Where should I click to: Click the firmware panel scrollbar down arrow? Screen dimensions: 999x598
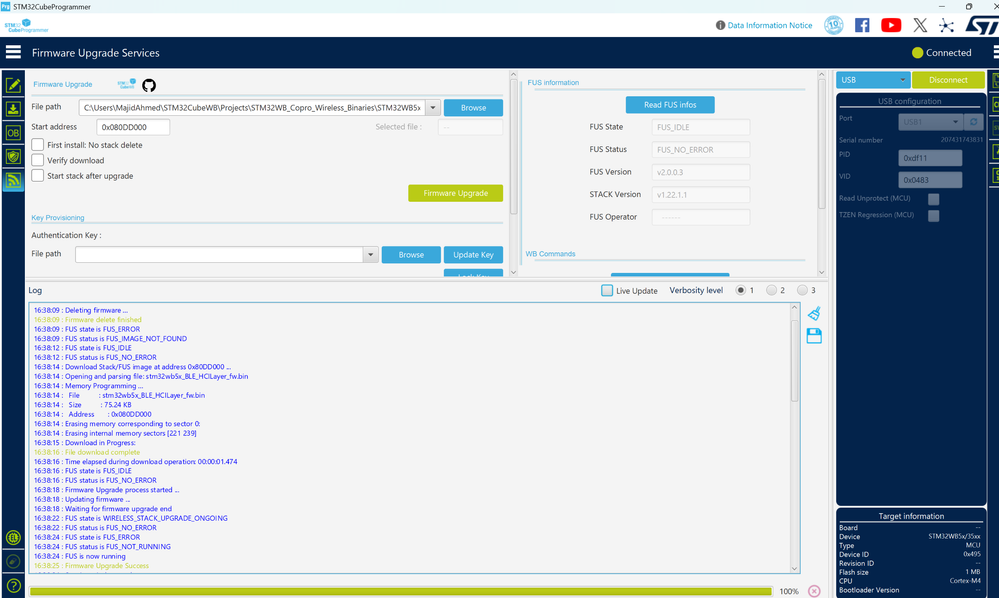pos(514,273)
